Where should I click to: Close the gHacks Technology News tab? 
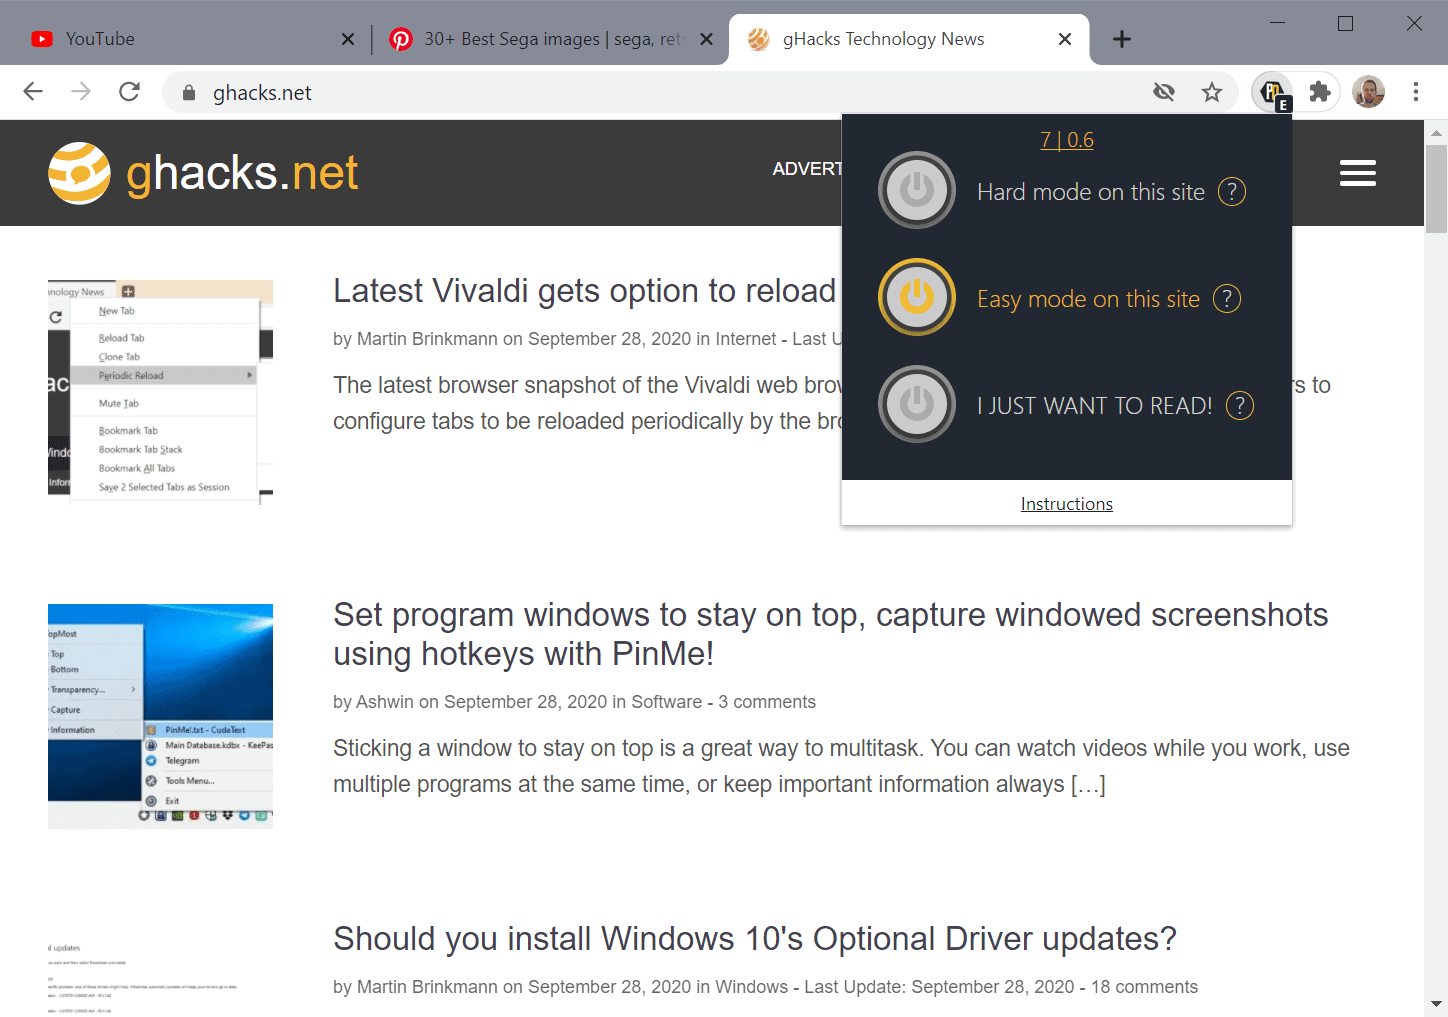pyautogui.click(x=1065, y=39)
